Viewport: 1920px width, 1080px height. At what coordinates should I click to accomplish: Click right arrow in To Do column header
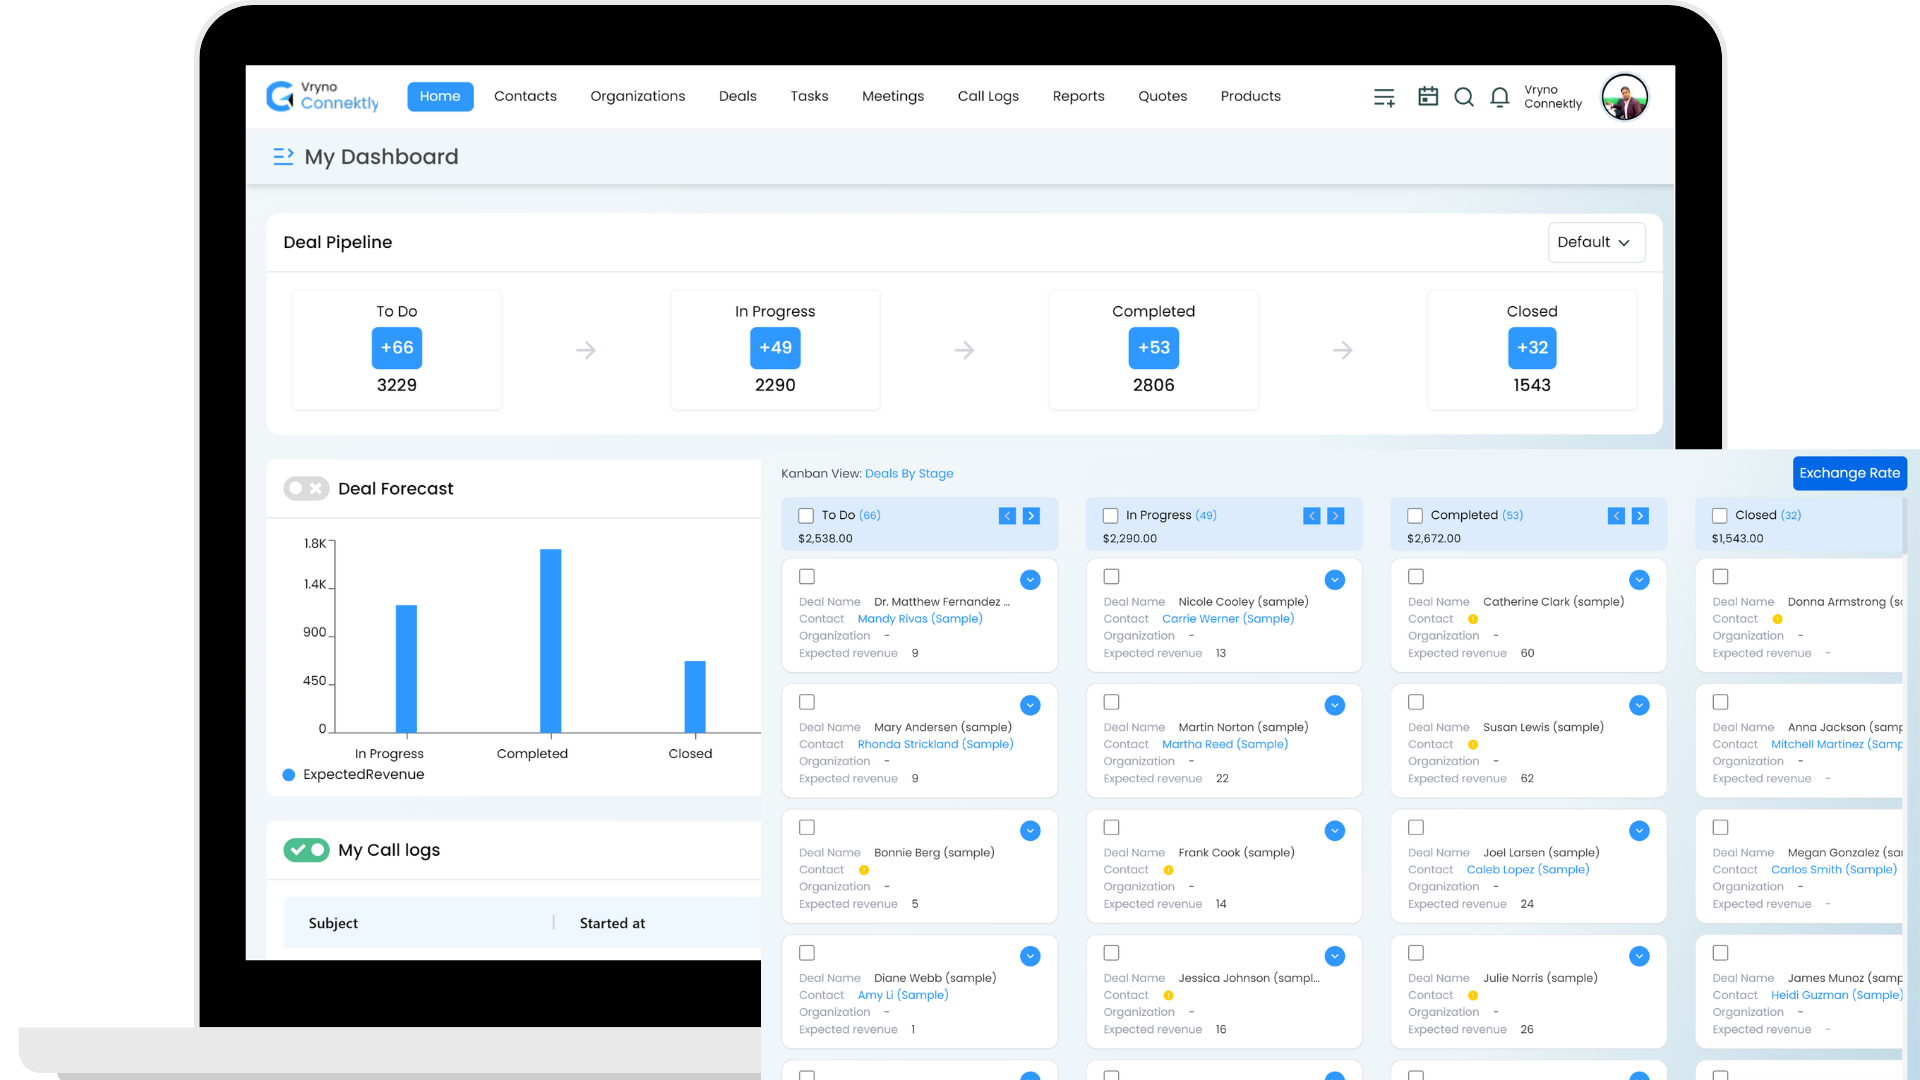tap(1032, 516)
